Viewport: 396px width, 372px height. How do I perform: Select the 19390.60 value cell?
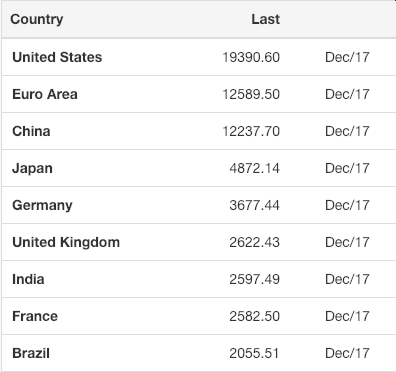(251, 57)
